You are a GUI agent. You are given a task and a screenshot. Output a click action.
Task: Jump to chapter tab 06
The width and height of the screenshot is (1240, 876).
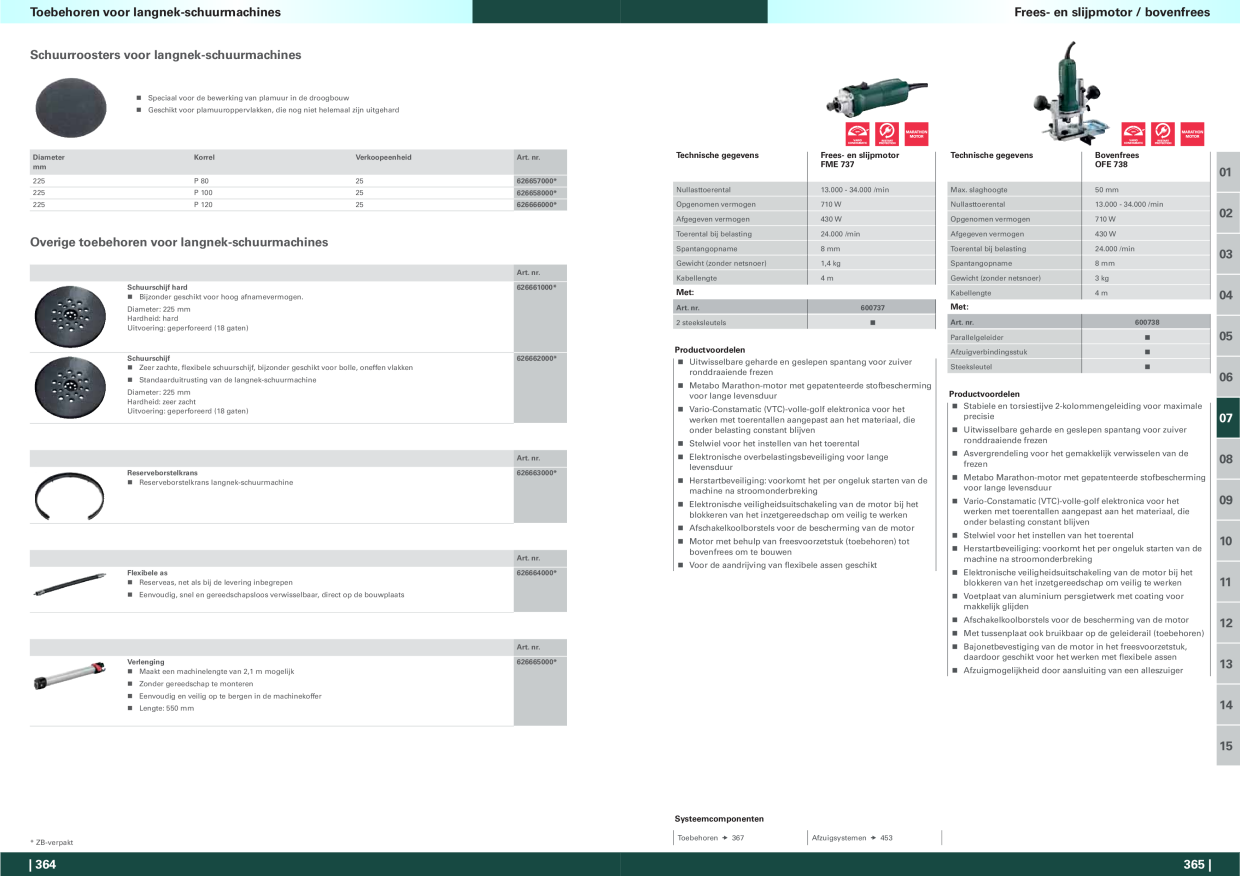pos(1226,377)
